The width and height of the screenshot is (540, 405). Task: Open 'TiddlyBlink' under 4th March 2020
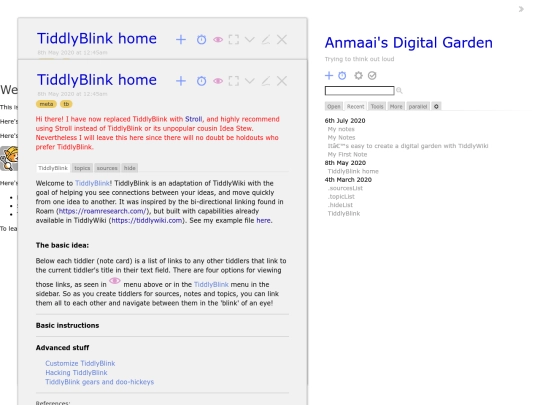[x=344, y=214]
